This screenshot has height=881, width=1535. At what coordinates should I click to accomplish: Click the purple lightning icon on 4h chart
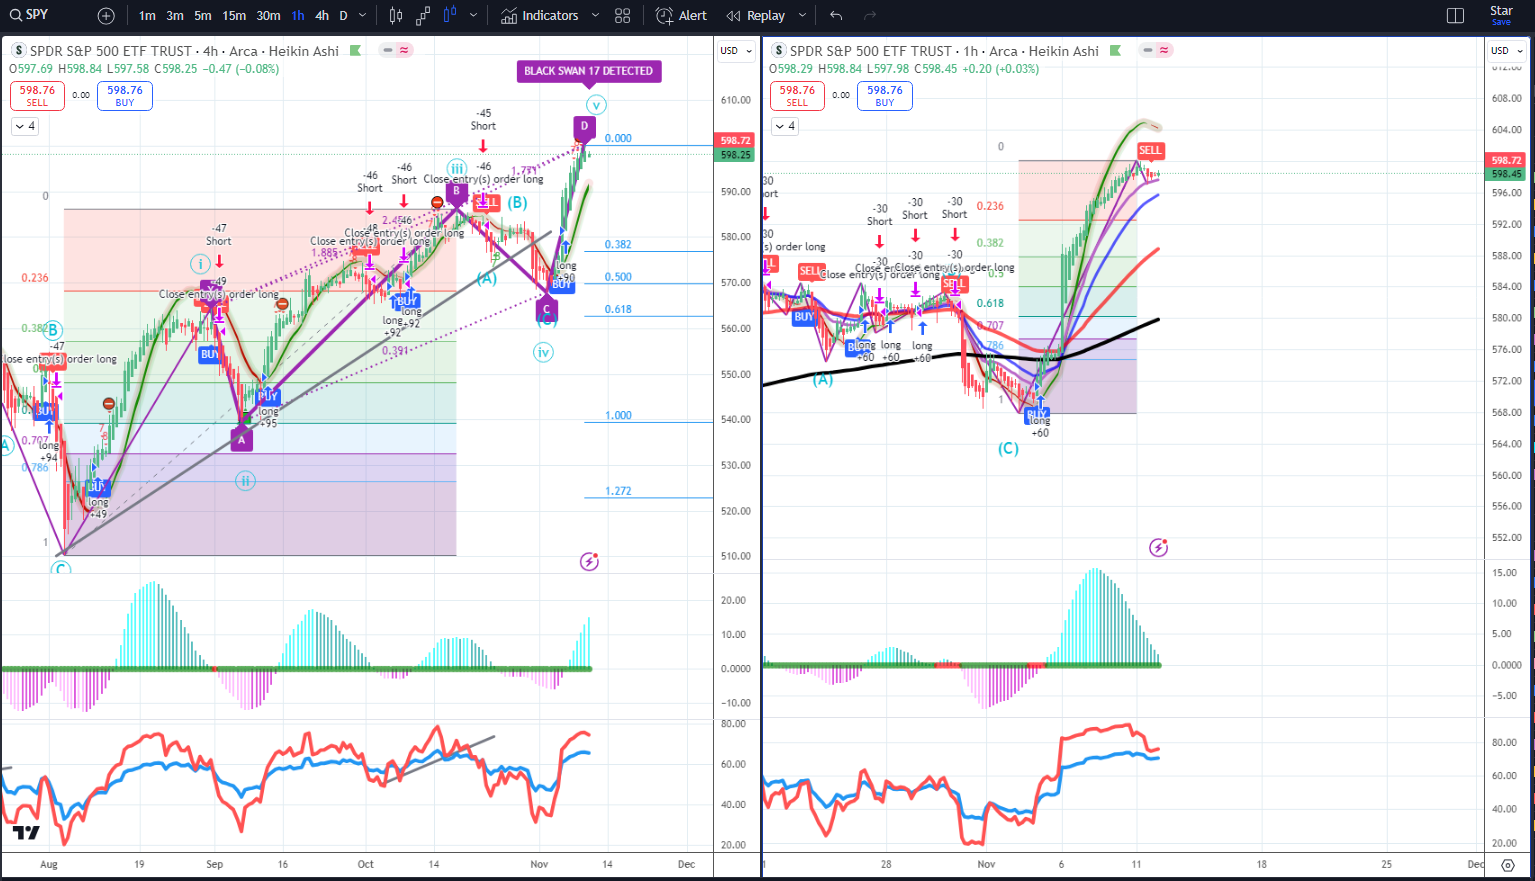click(589, 561)
